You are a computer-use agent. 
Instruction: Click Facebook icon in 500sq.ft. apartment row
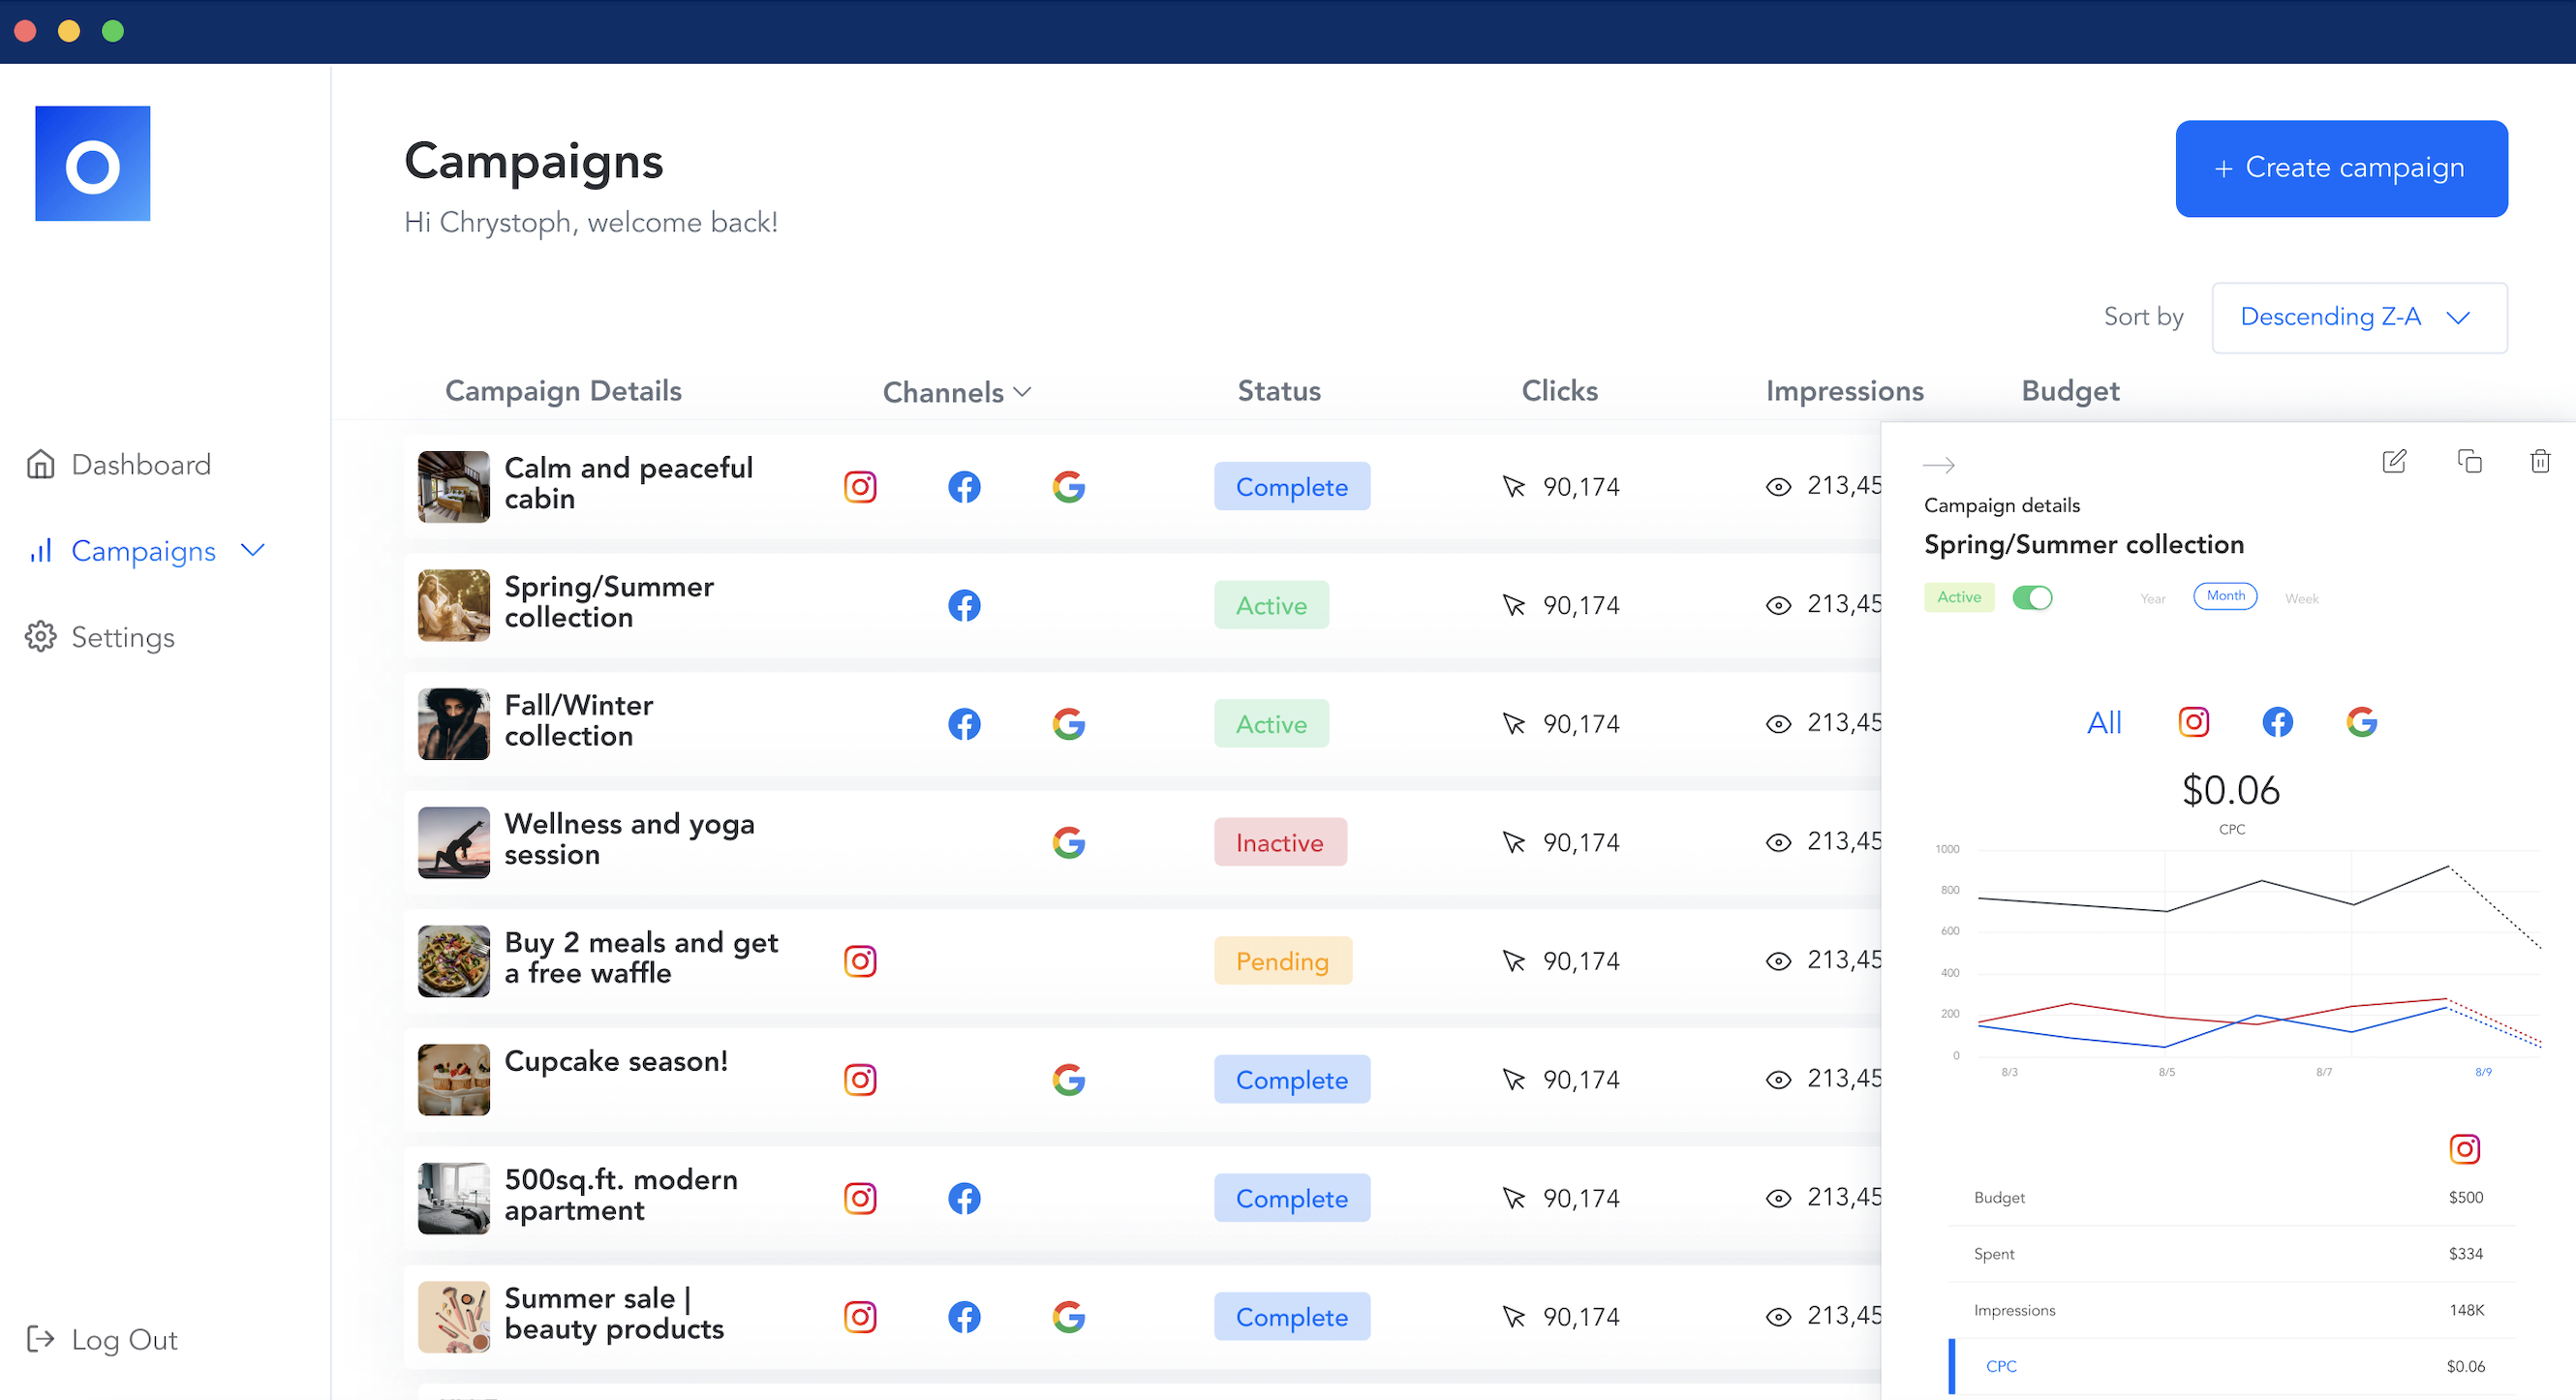click(964, 1198)
